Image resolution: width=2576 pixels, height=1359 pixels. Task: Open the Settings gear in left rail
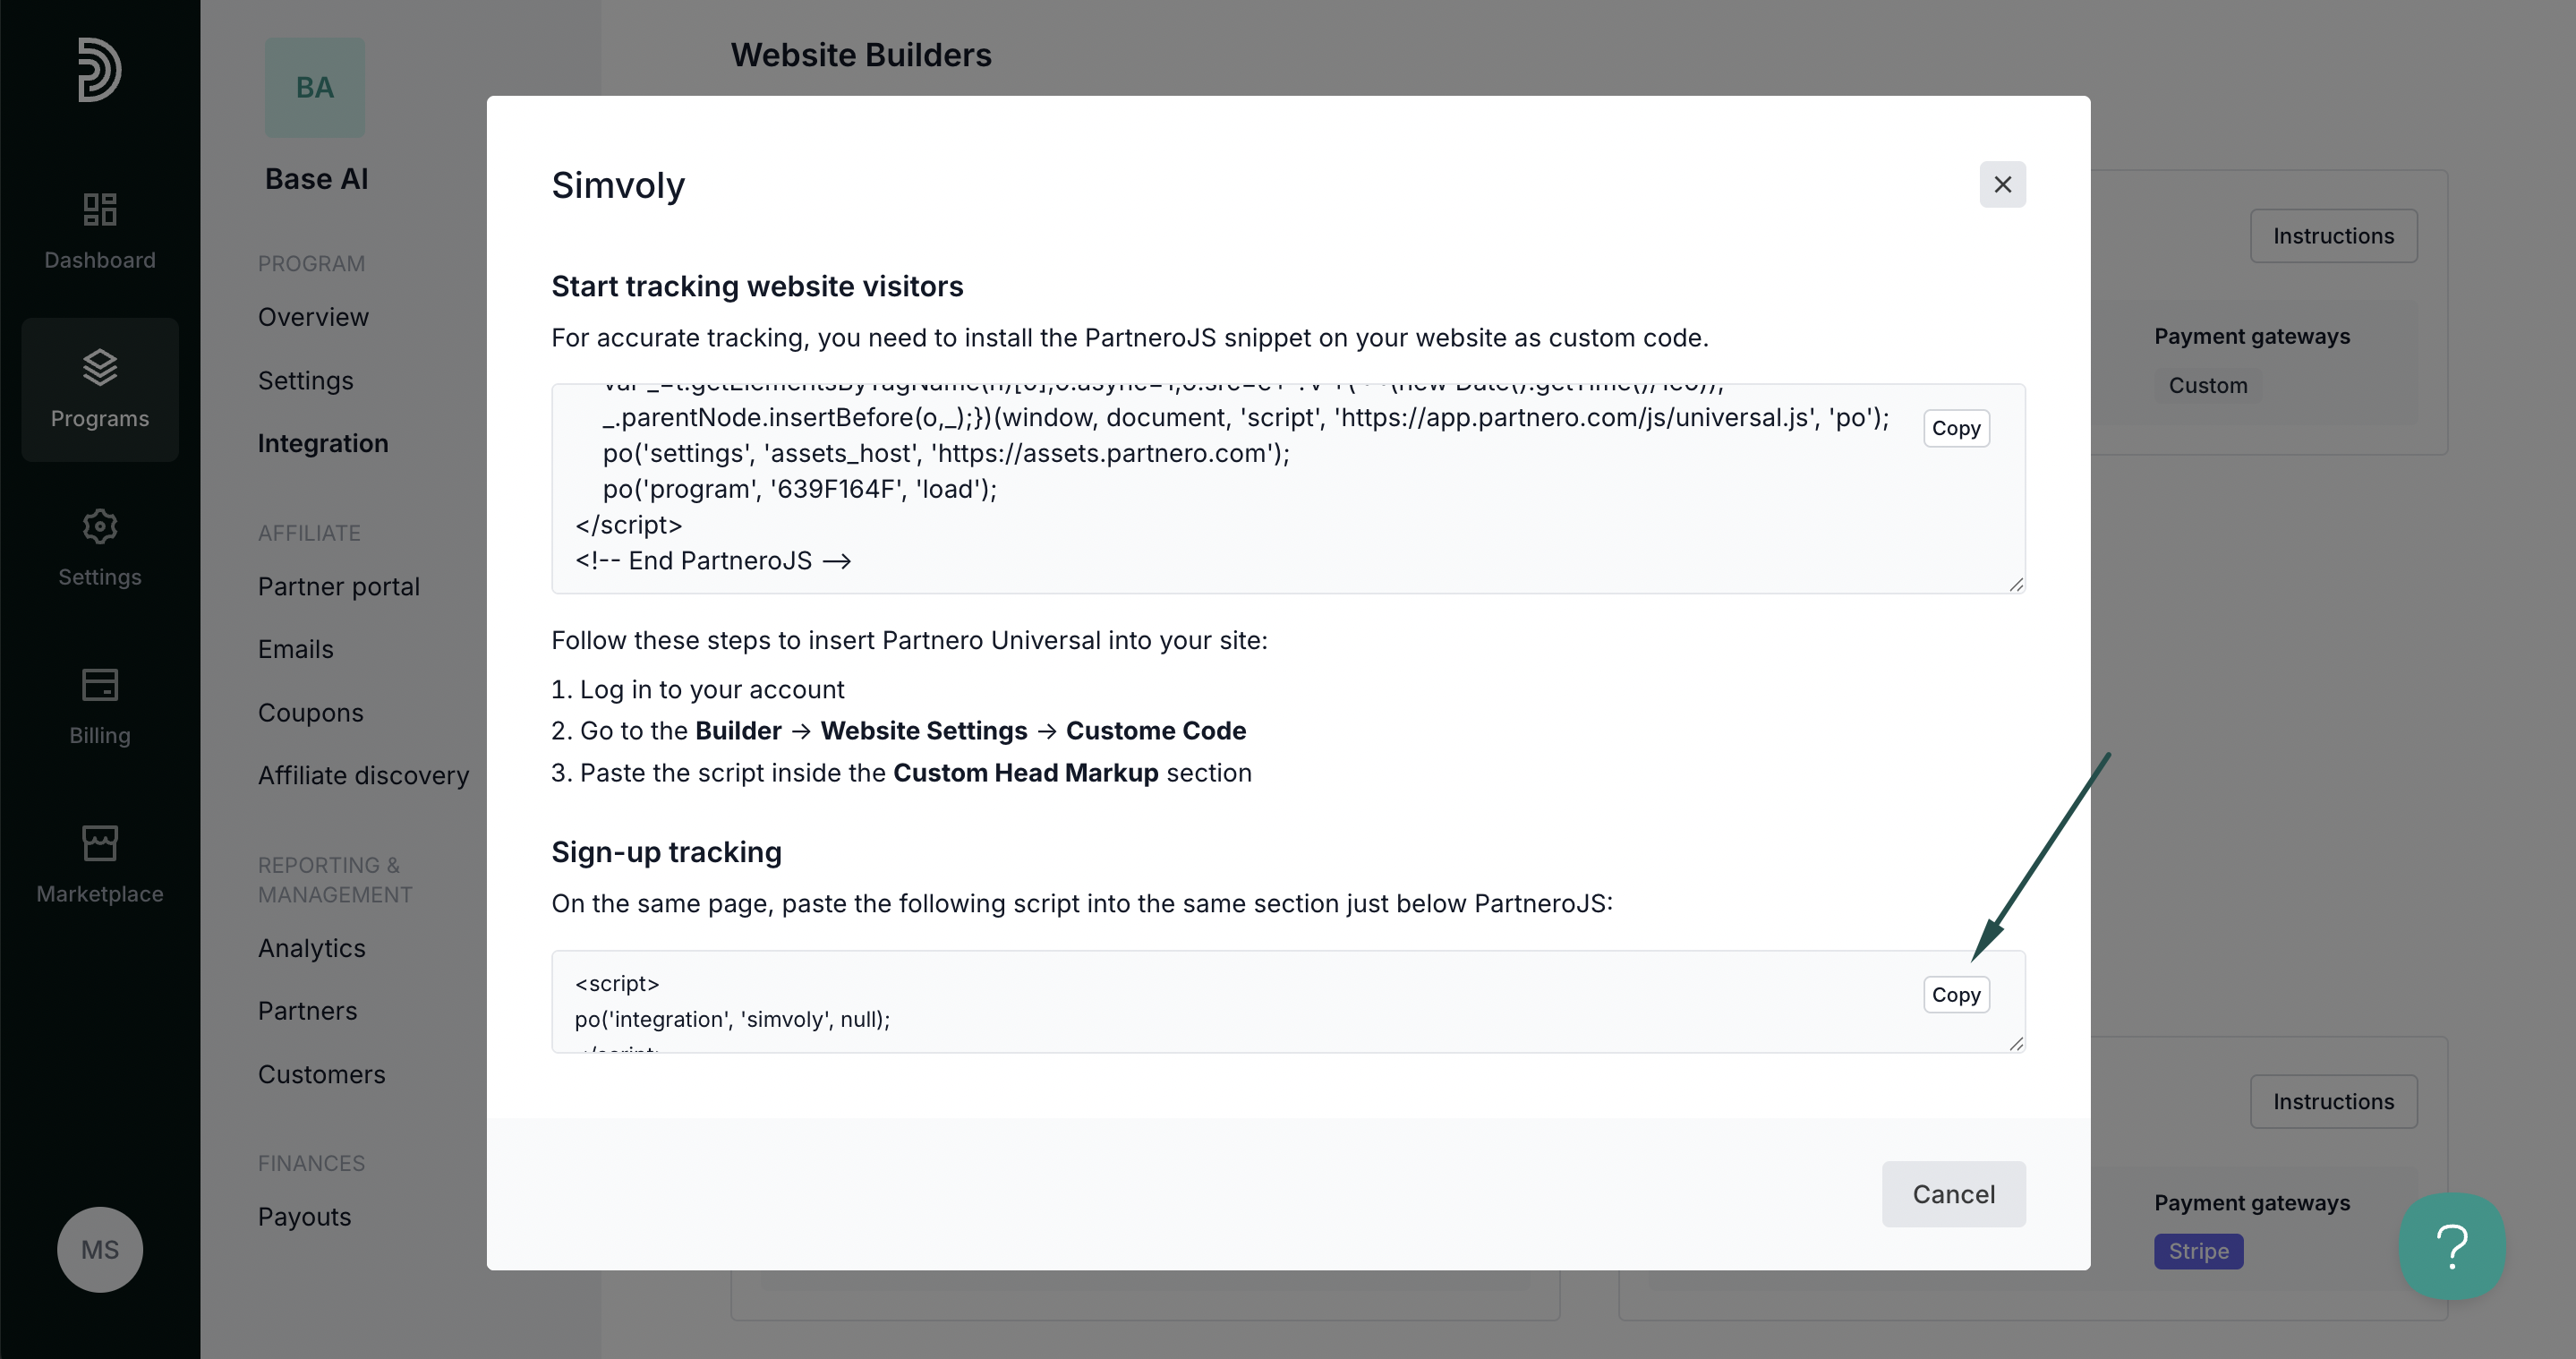pyautogui.click(x=100, y=526)
